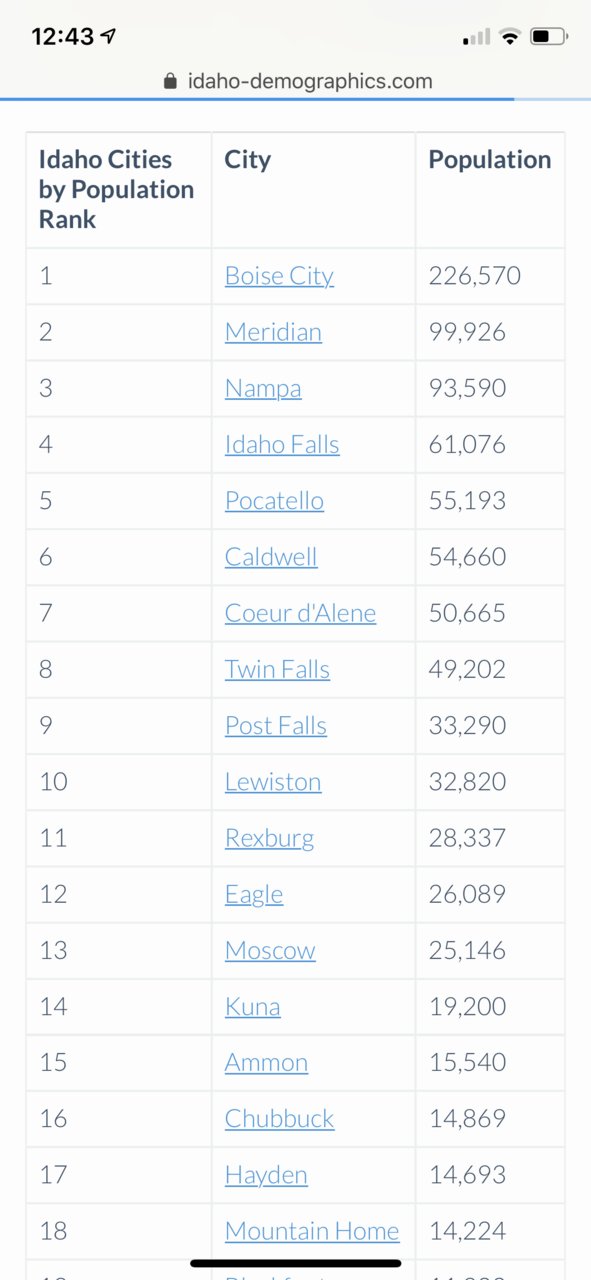Image resolution: width=591 pixels, height=1280 pixels.
Task: Open the Mountain Home link
Action: coord(312,1231)
